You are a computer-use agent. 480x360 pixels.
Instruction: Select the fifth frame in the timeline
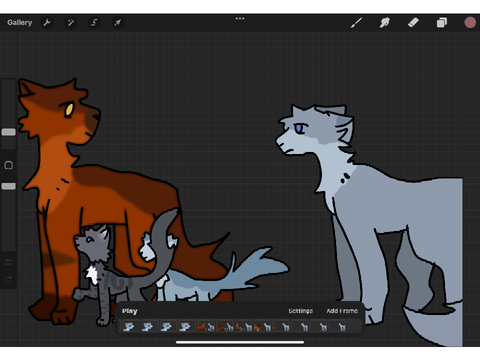click(x=206, y=326)
